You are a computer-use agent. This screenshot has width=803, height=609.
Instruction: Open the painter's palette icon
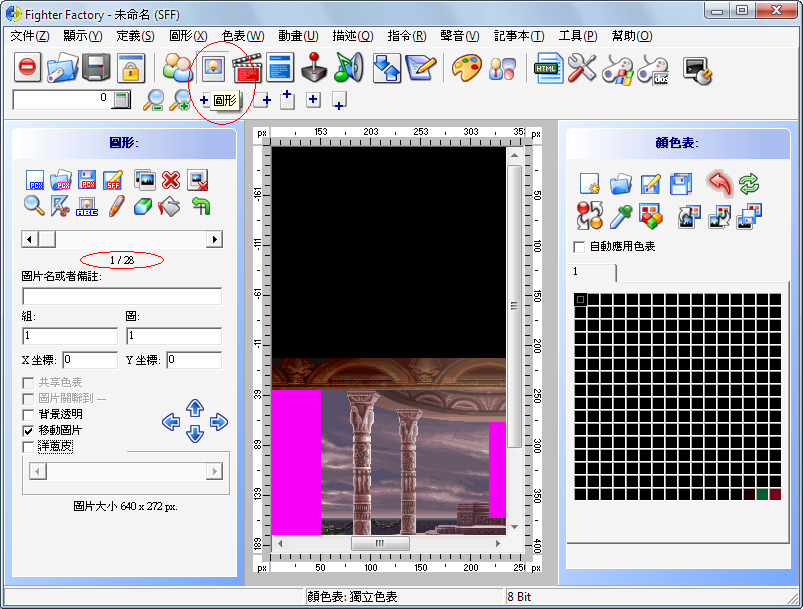(x=466, y=68)
